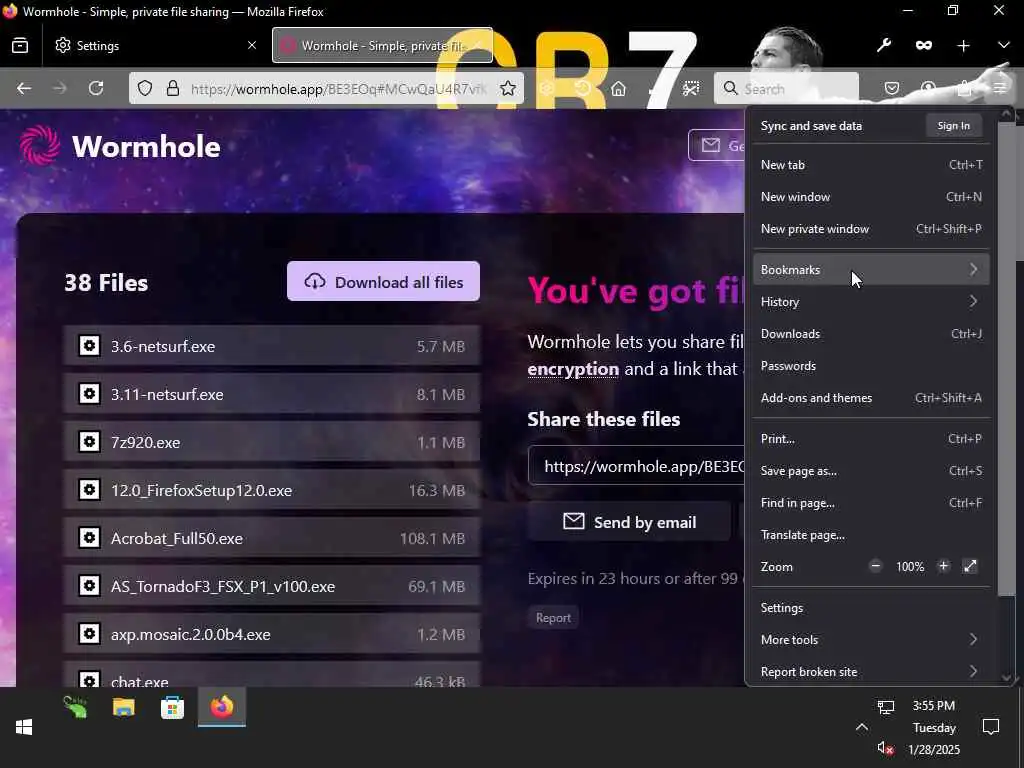Expand the History submenu
Screen dimensions: 1024x768
point(871,302)
